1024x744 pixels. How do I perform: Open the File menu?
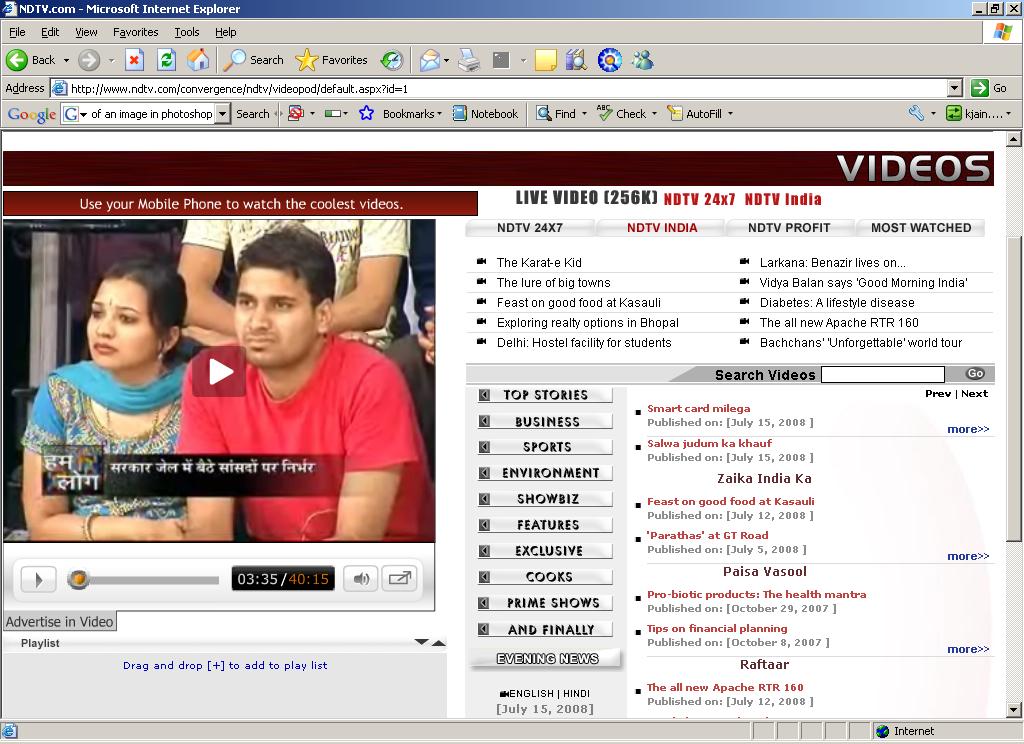[17, 32]
